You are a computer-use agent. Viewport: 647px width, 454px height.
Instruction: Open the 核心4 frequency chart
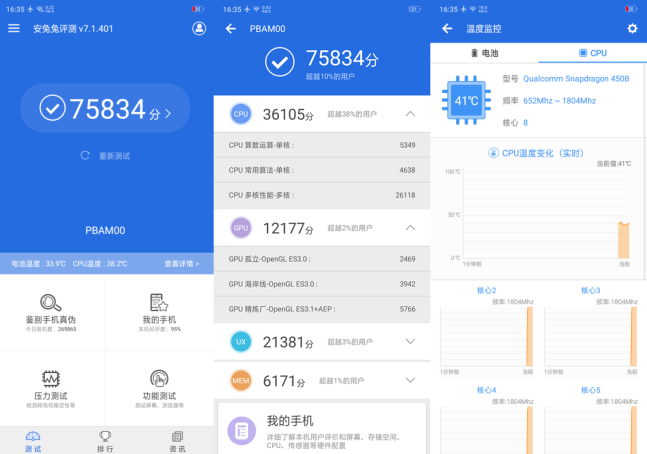click(486, 430)
